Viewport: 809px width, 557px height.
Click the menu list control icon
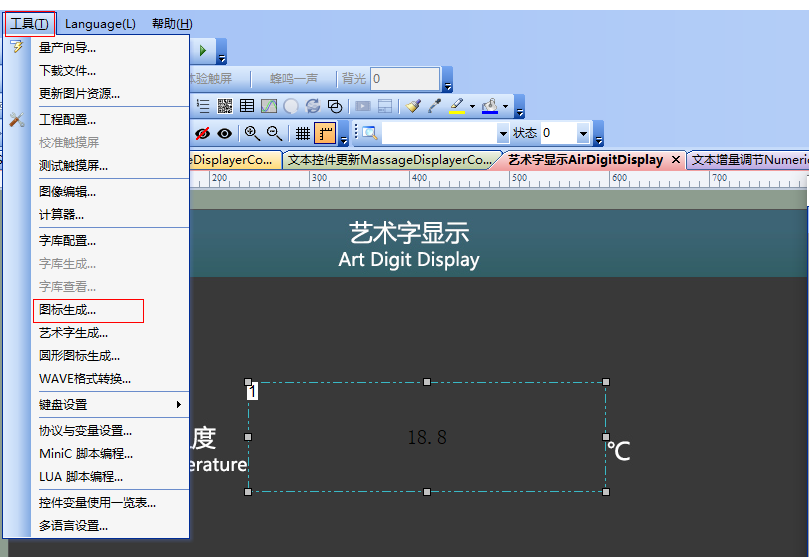point(203,106)
